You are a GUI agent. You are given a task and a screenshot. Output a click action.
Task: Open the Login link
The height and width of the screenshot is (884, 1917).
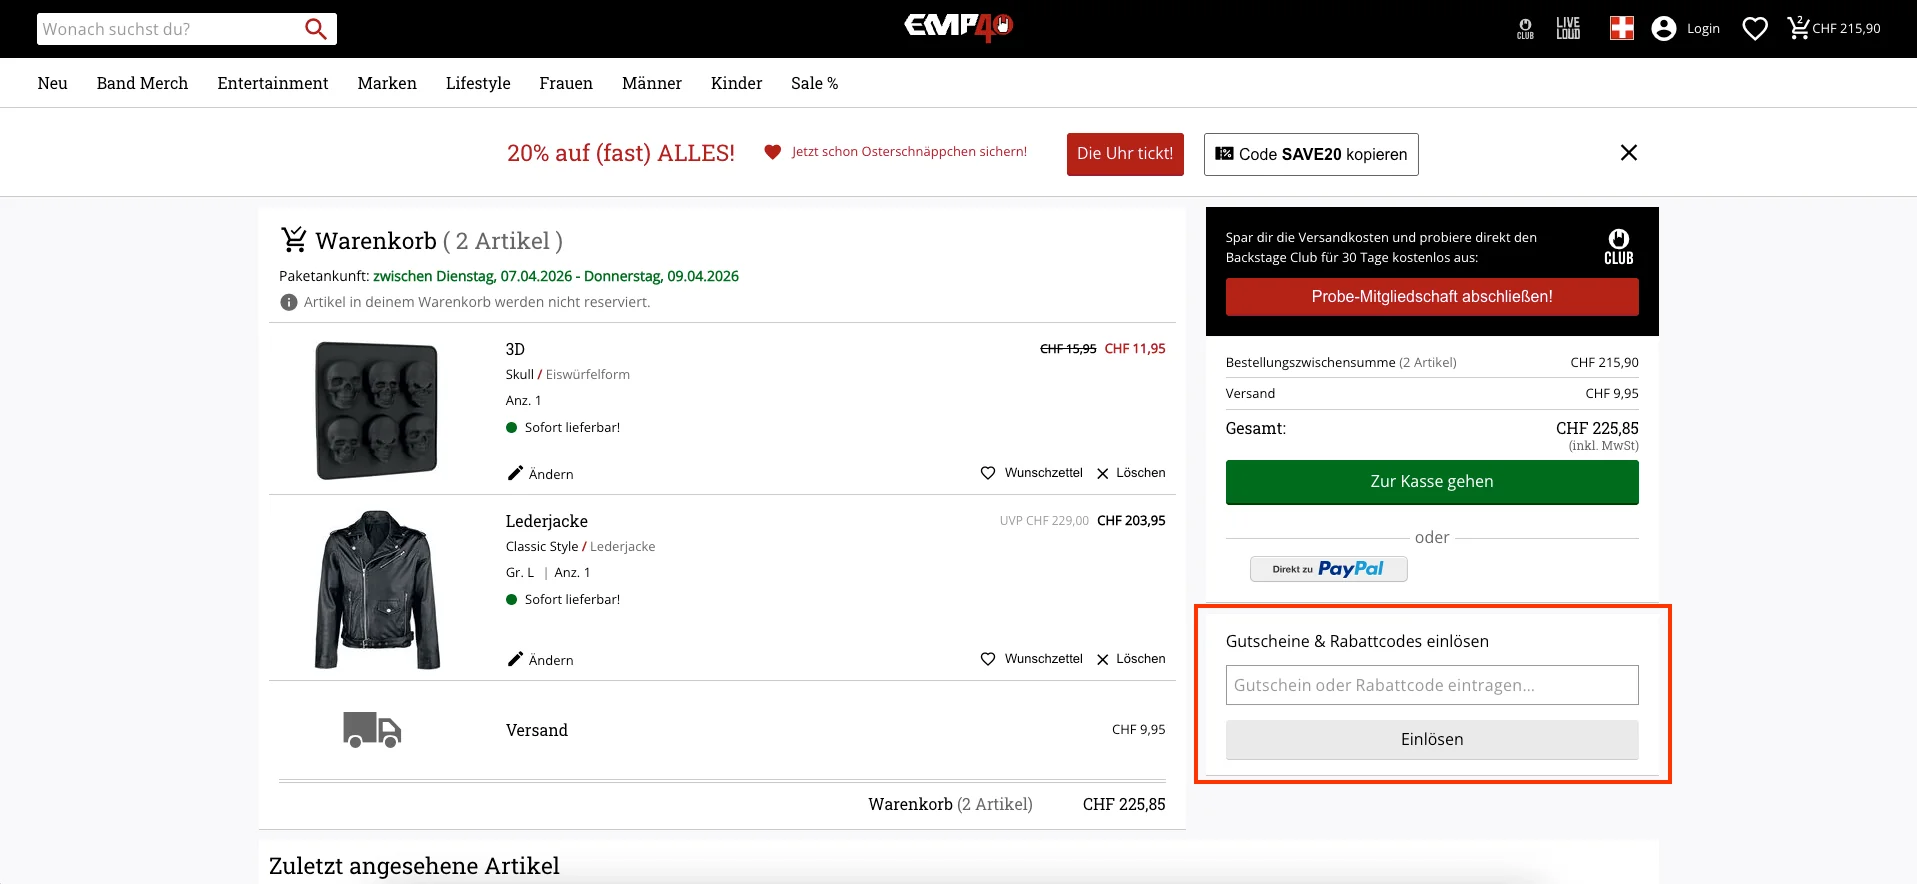[x=1703, y=29]
